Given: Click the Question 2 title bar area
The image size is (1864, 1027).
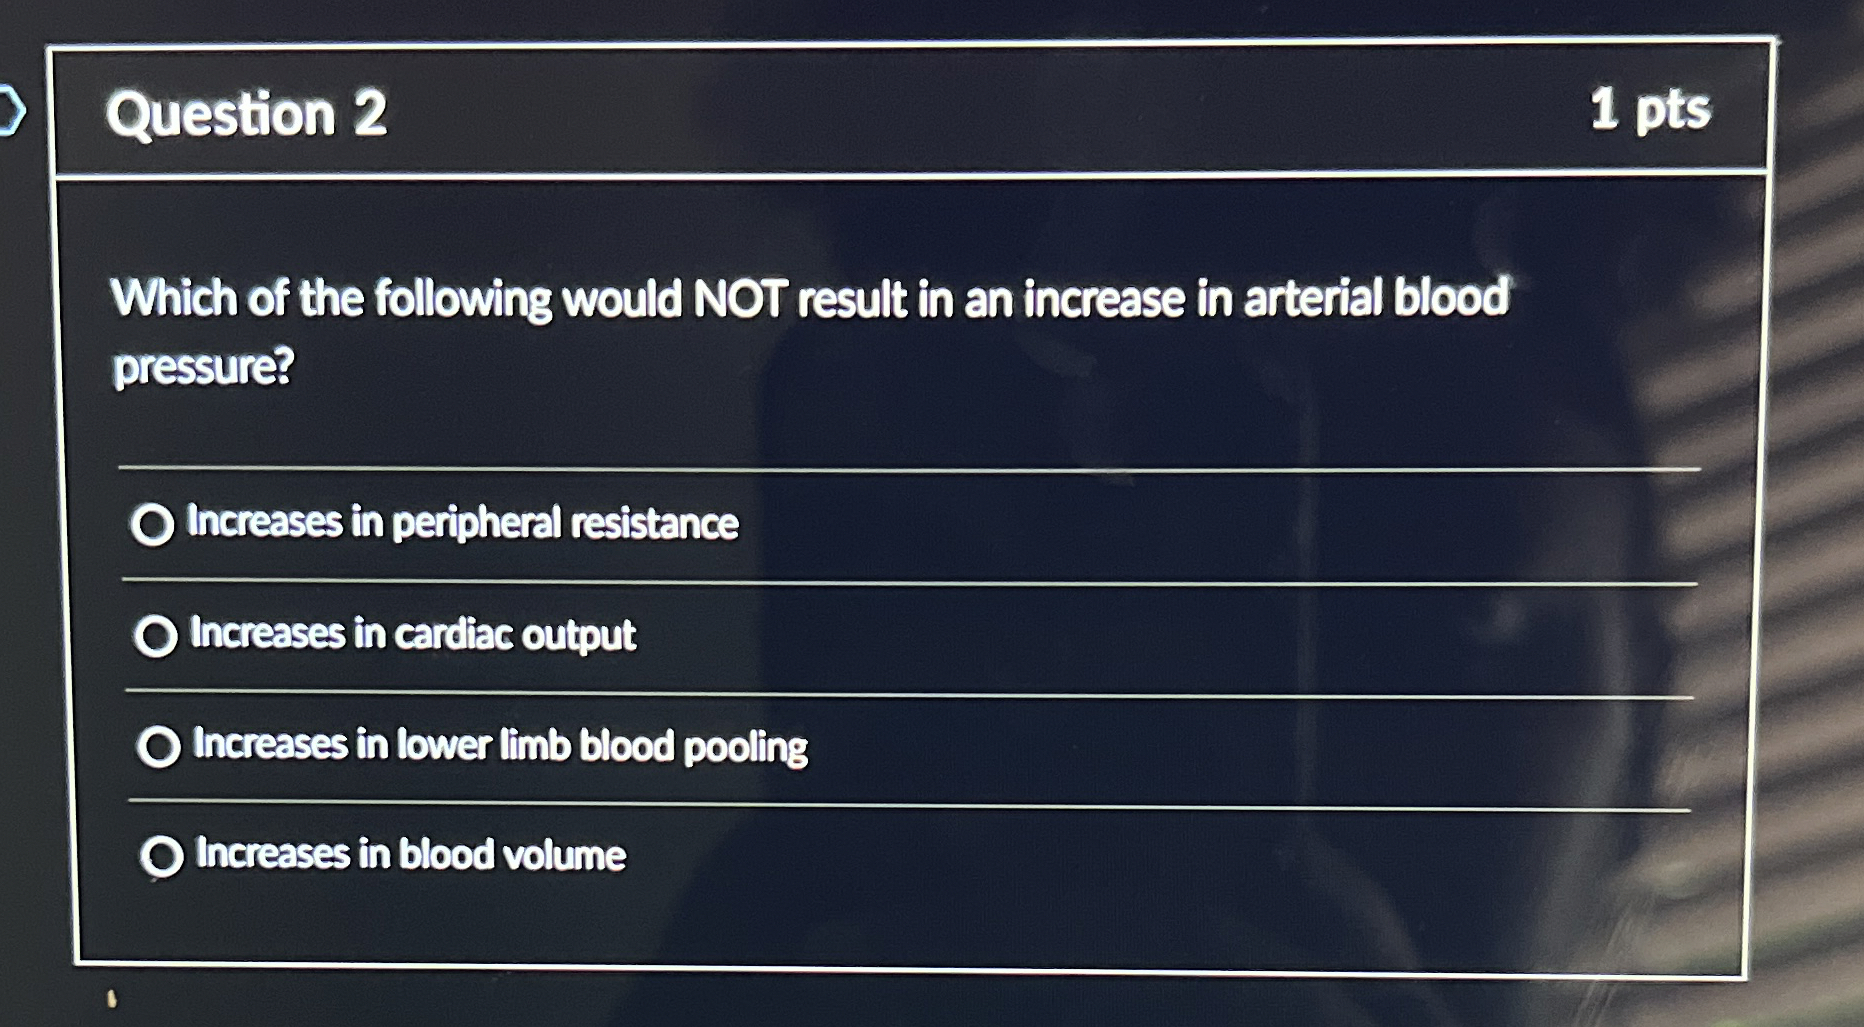Looking at the screenshot, I should (900, 110).
